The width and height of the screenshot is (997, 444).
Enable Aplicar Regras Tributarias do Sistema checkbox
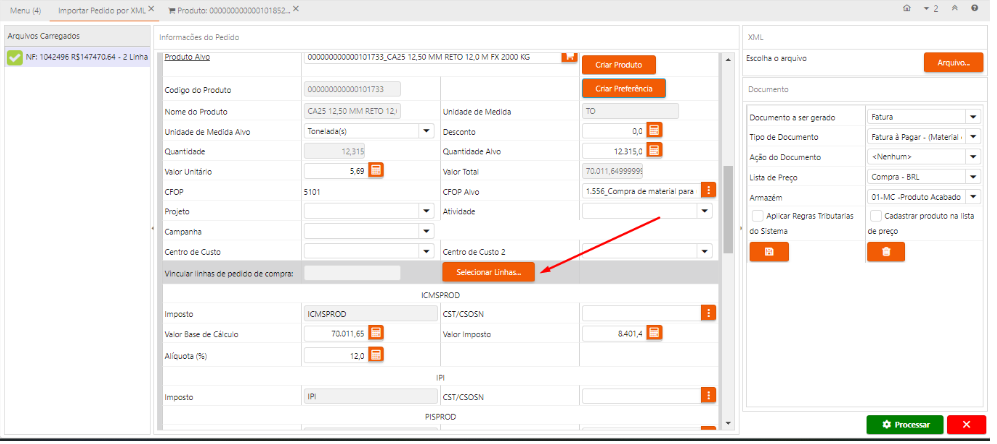[757, 216]
